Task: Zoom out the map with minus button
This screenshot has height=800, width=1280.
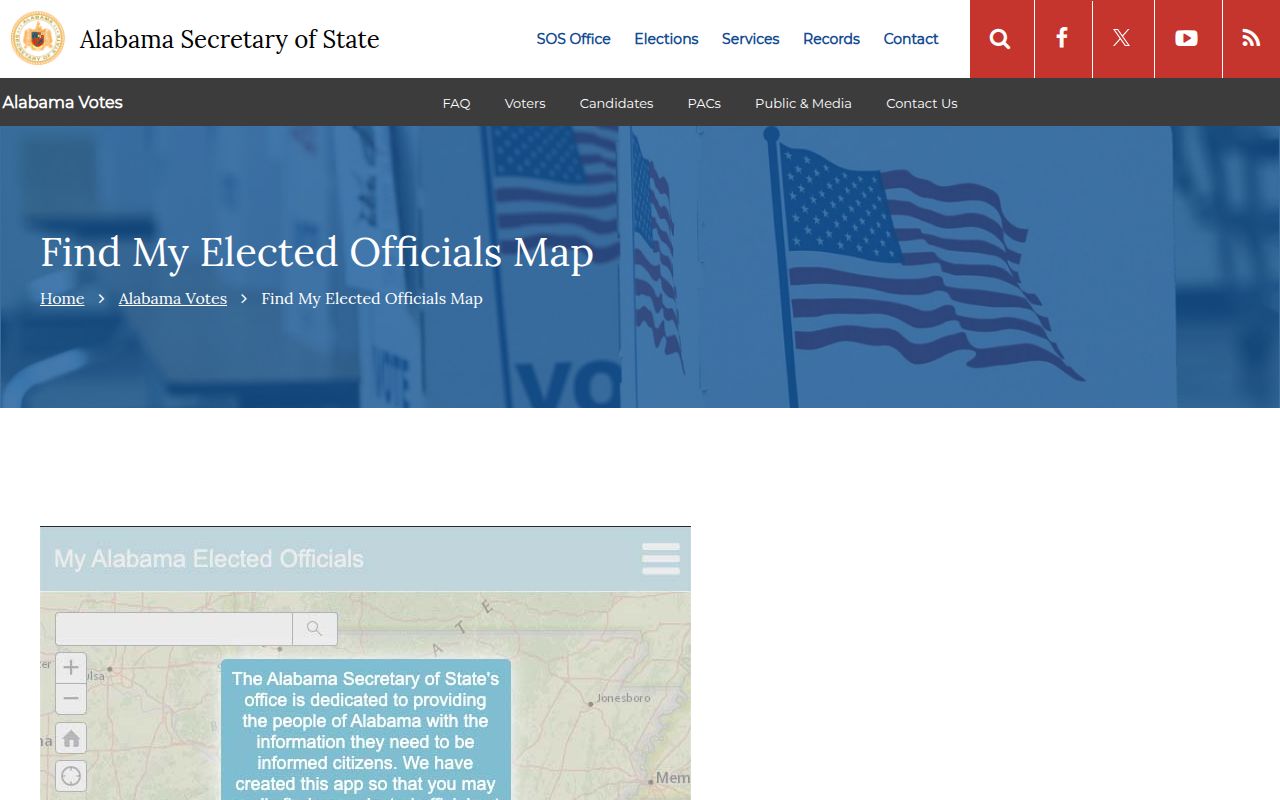Action: pyautogui.click(x=71, y=699)
